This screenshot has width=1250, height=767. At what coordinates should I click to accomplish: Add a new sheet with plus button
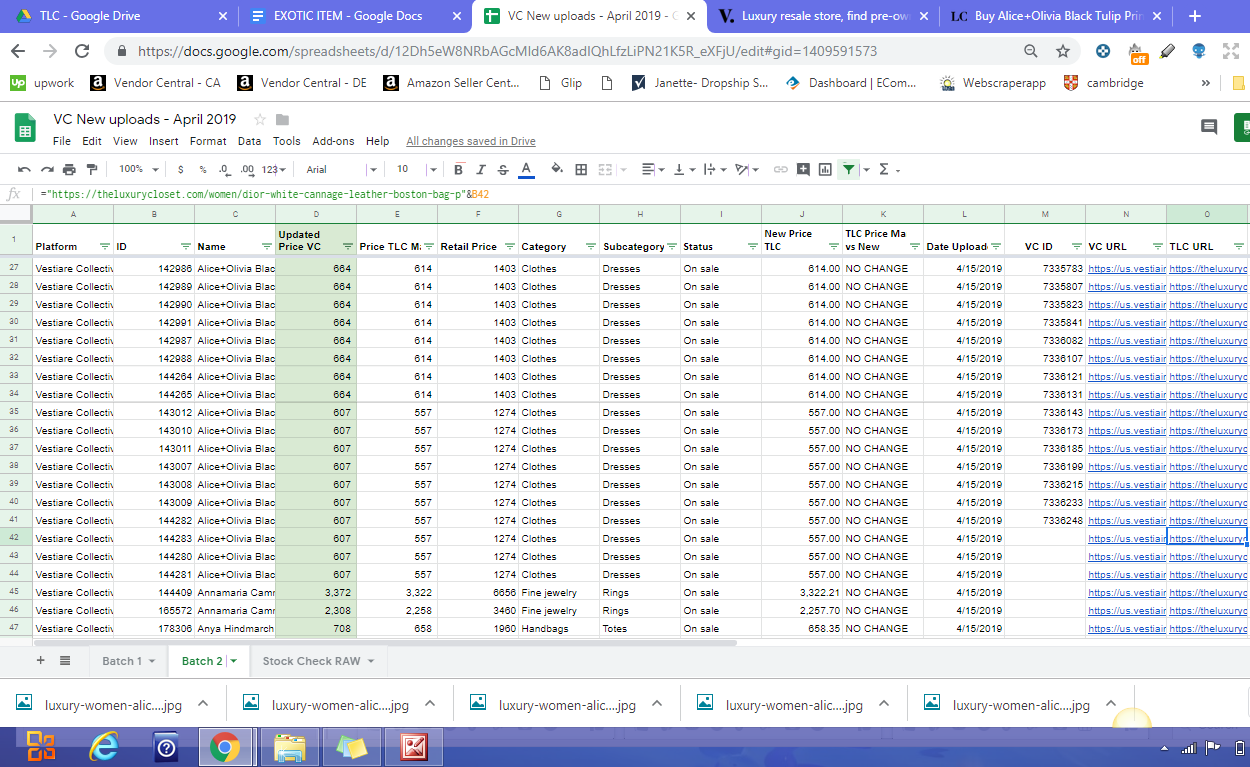point(41,661)
